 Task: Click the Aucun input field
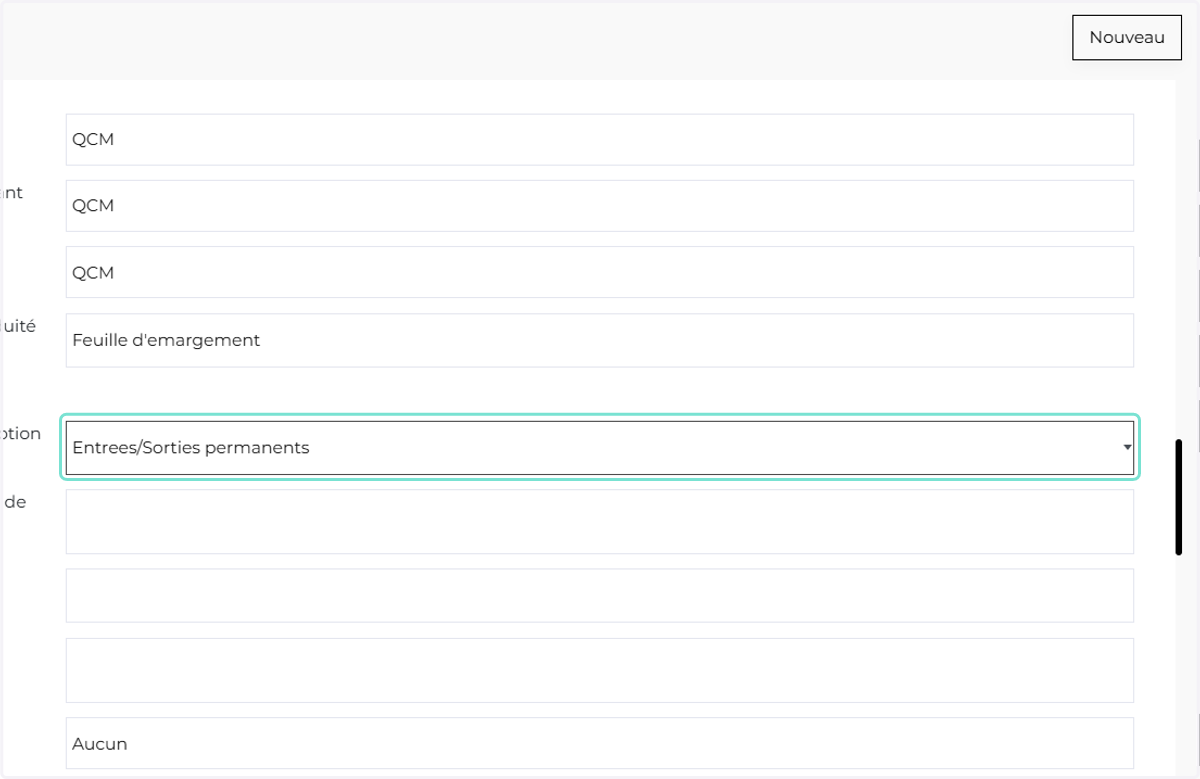pyautogui.click(x=600, y=743)
